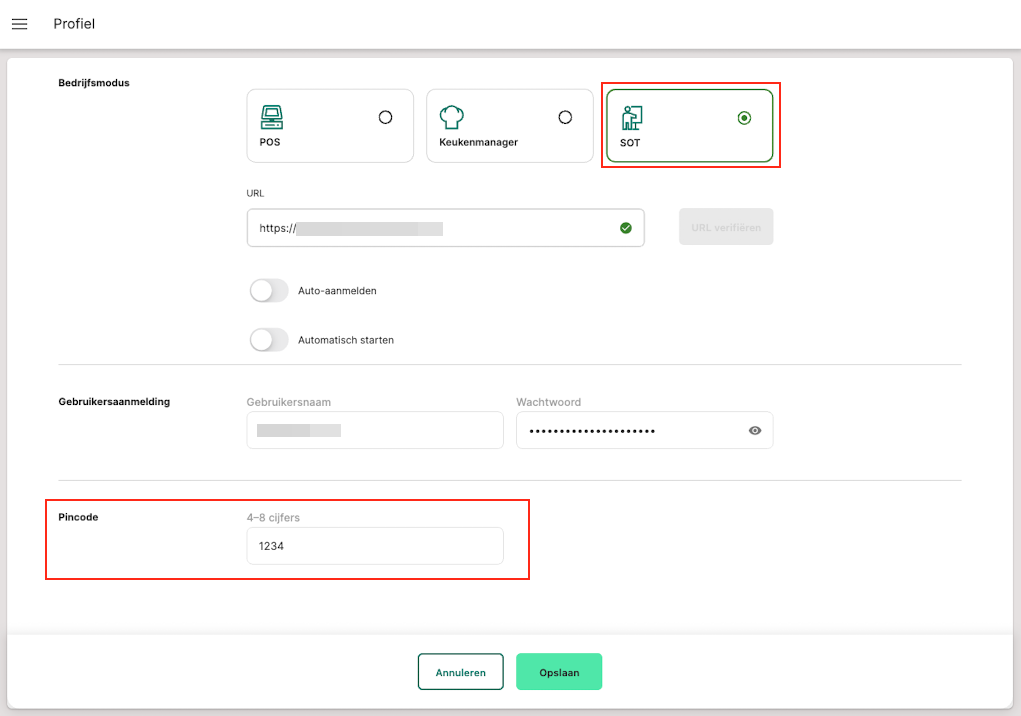
Task: Select the Keukenmanager radio button
Action: click(x=565, y=117)
